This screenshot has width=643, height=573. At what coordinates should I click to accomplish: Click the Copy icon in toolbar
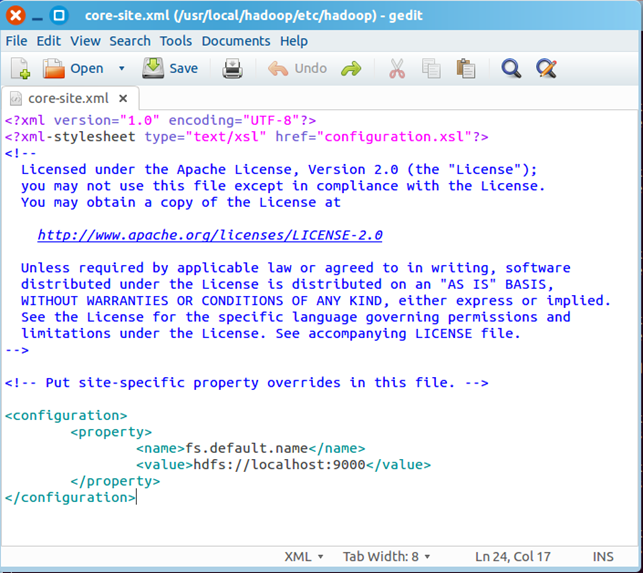coord(431,68)
